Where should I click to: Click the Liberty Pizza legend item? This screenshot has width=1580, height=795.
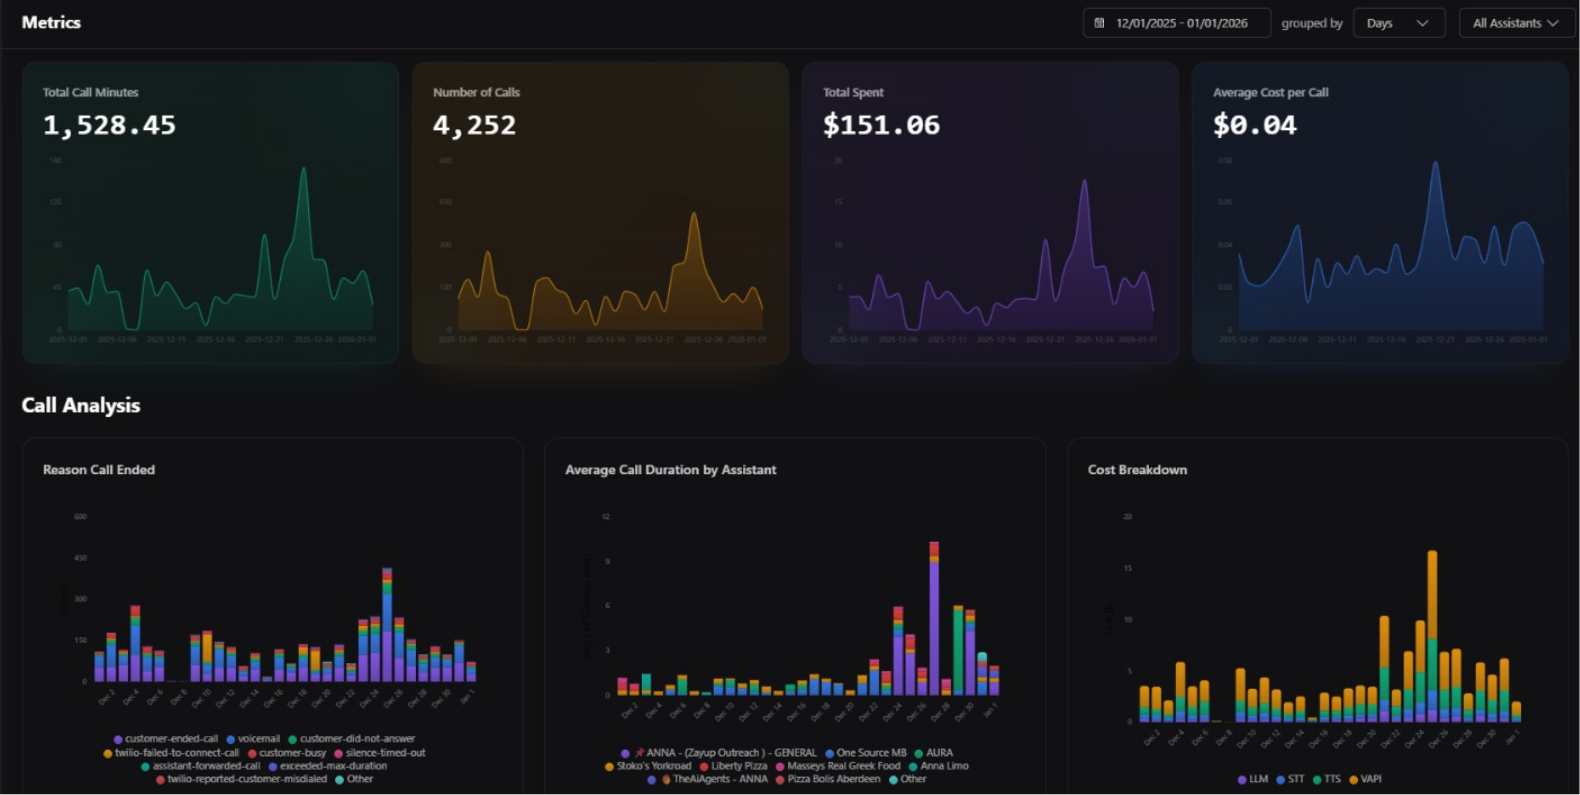734,766
